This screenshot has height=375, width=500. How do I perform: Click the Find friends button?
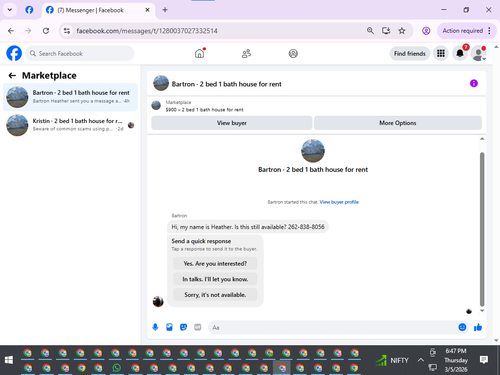click(410, 53)
